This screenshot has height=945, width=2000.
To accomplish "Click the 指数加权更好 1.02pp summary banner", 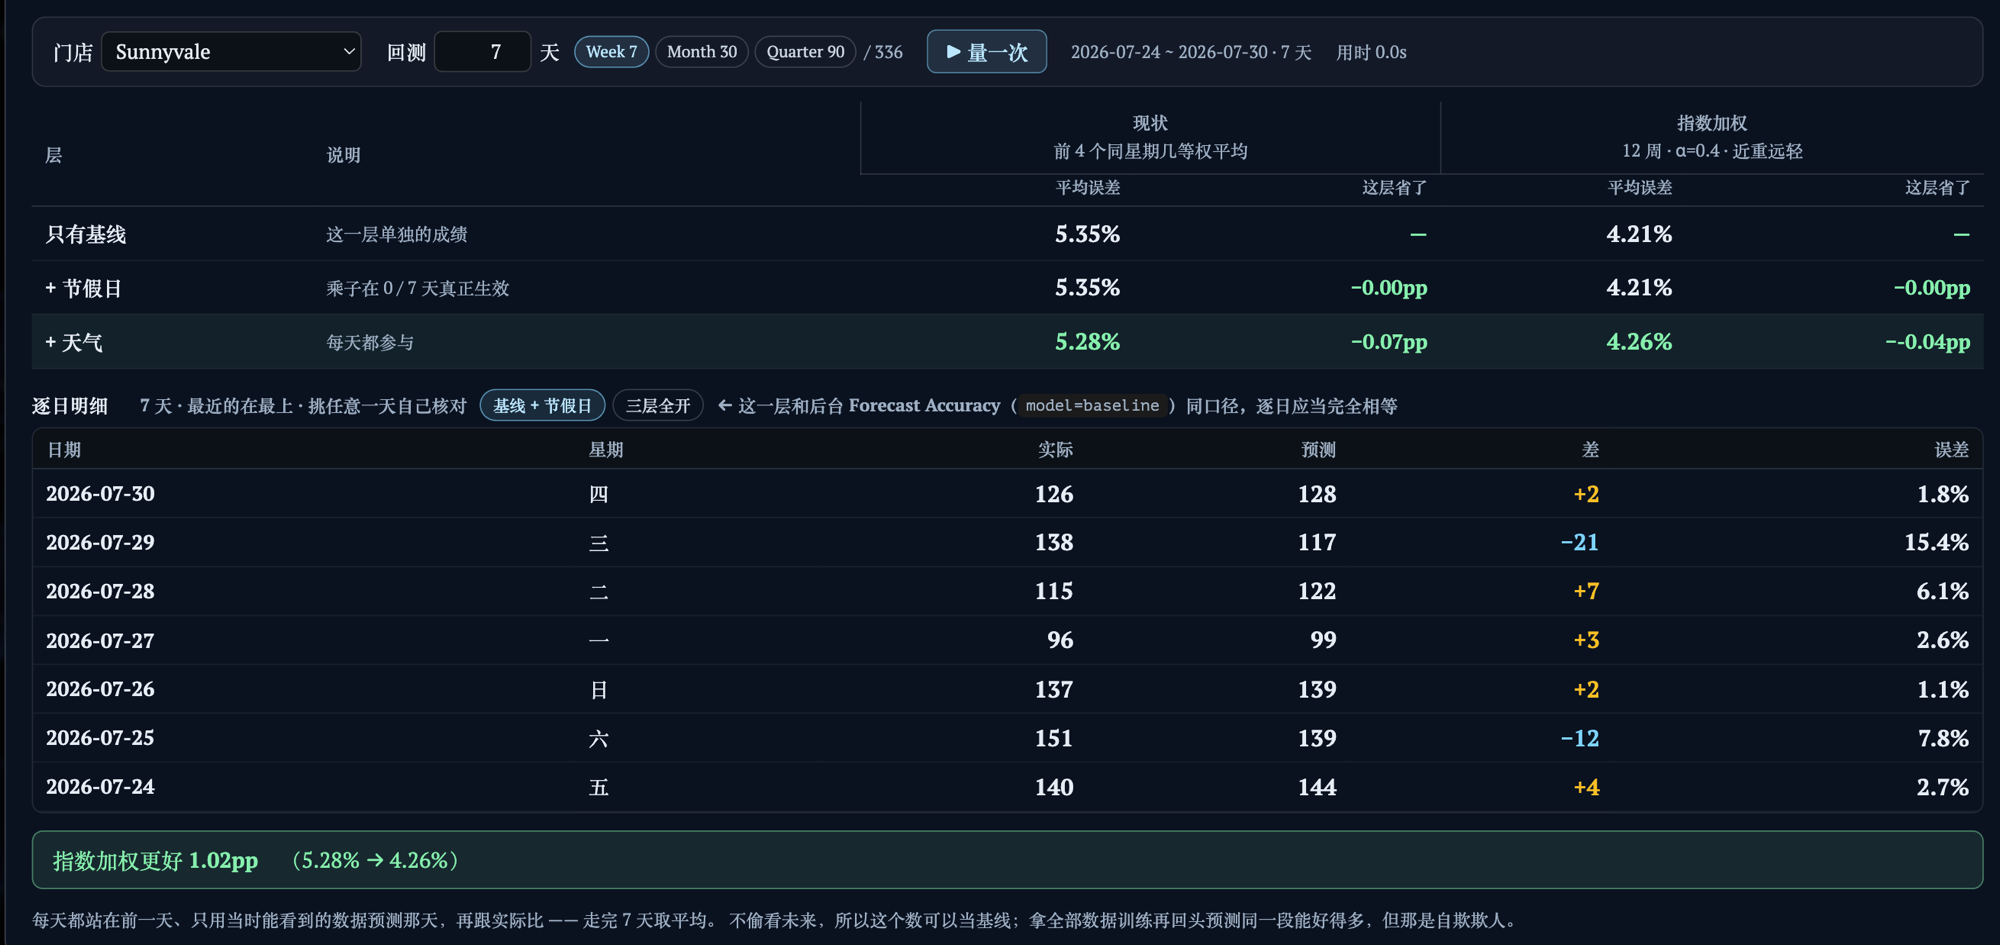I will tap(1007, 860).
